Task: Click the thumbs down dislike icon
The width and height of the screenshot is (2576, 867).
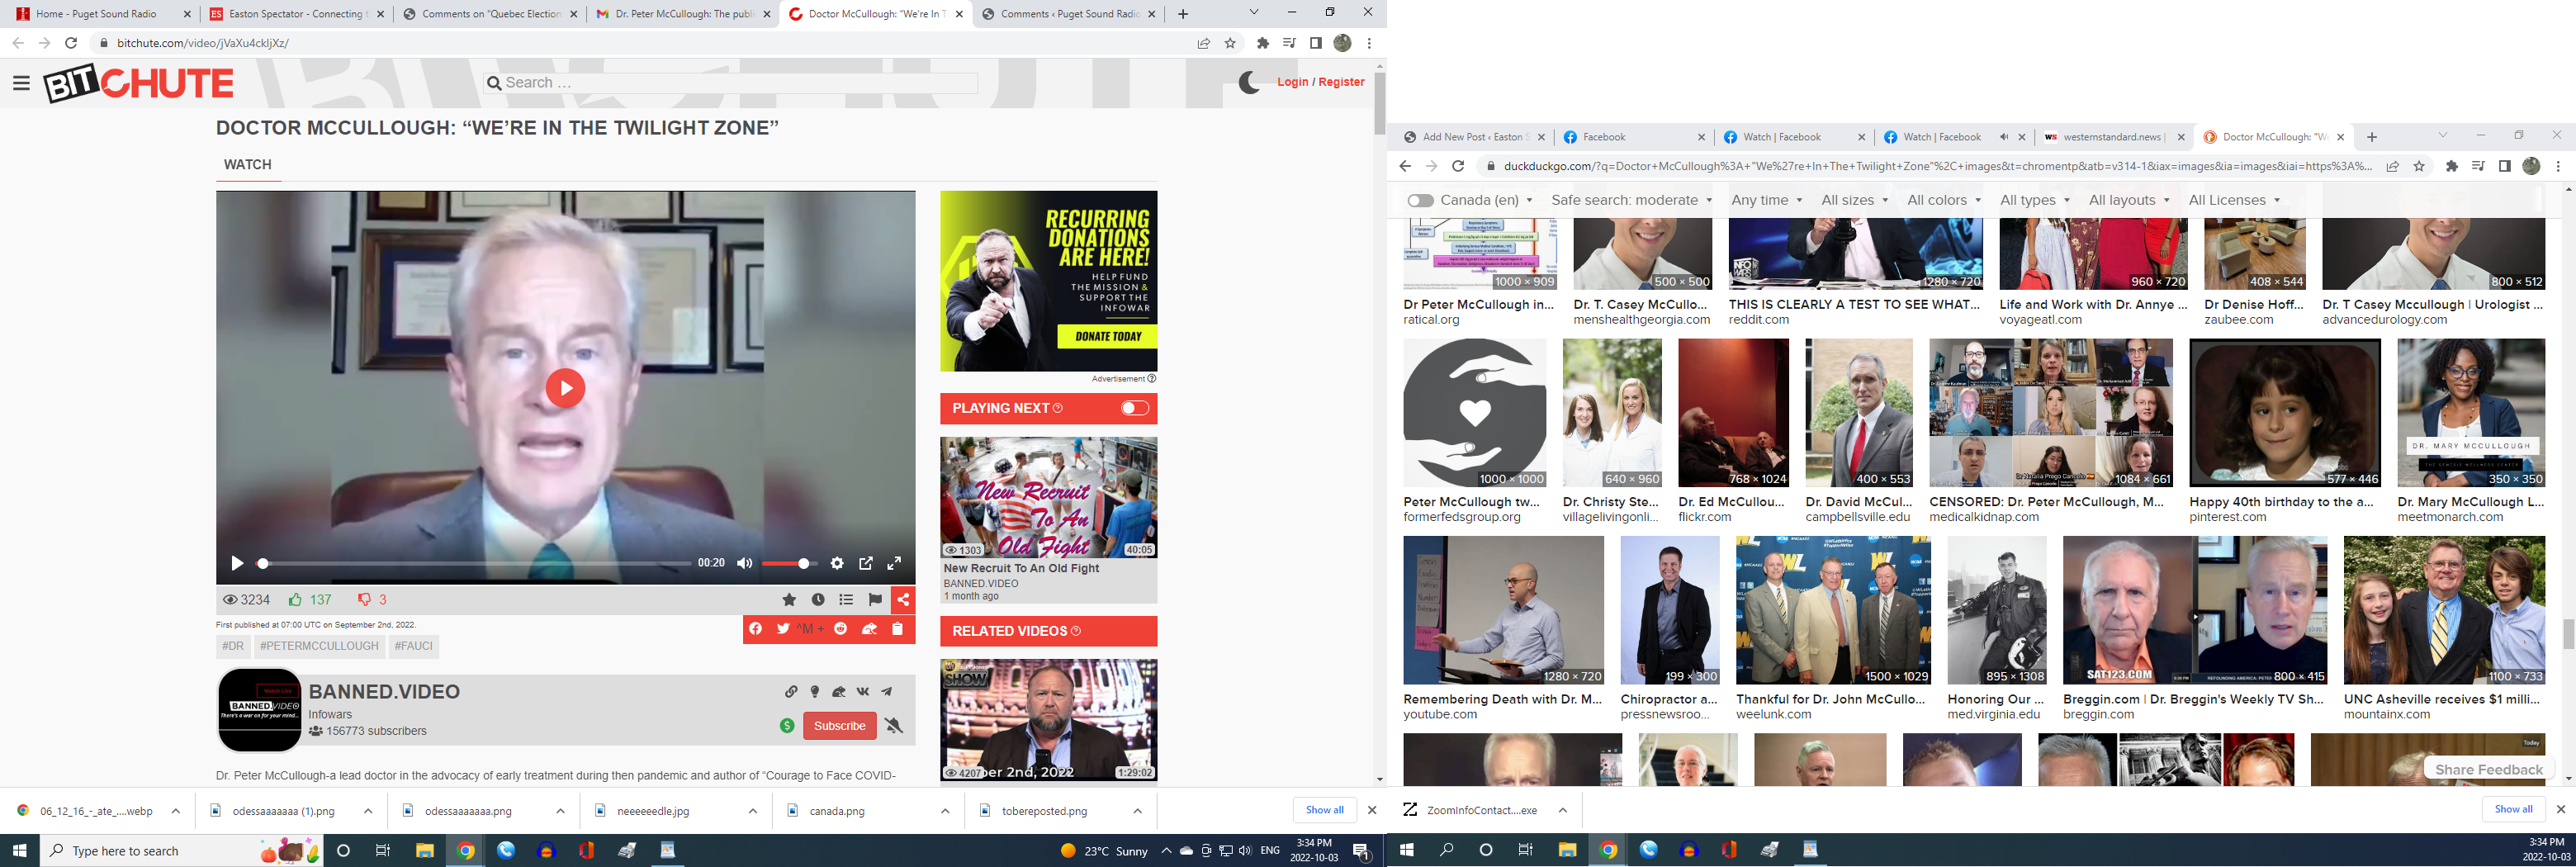Action: 364,600
